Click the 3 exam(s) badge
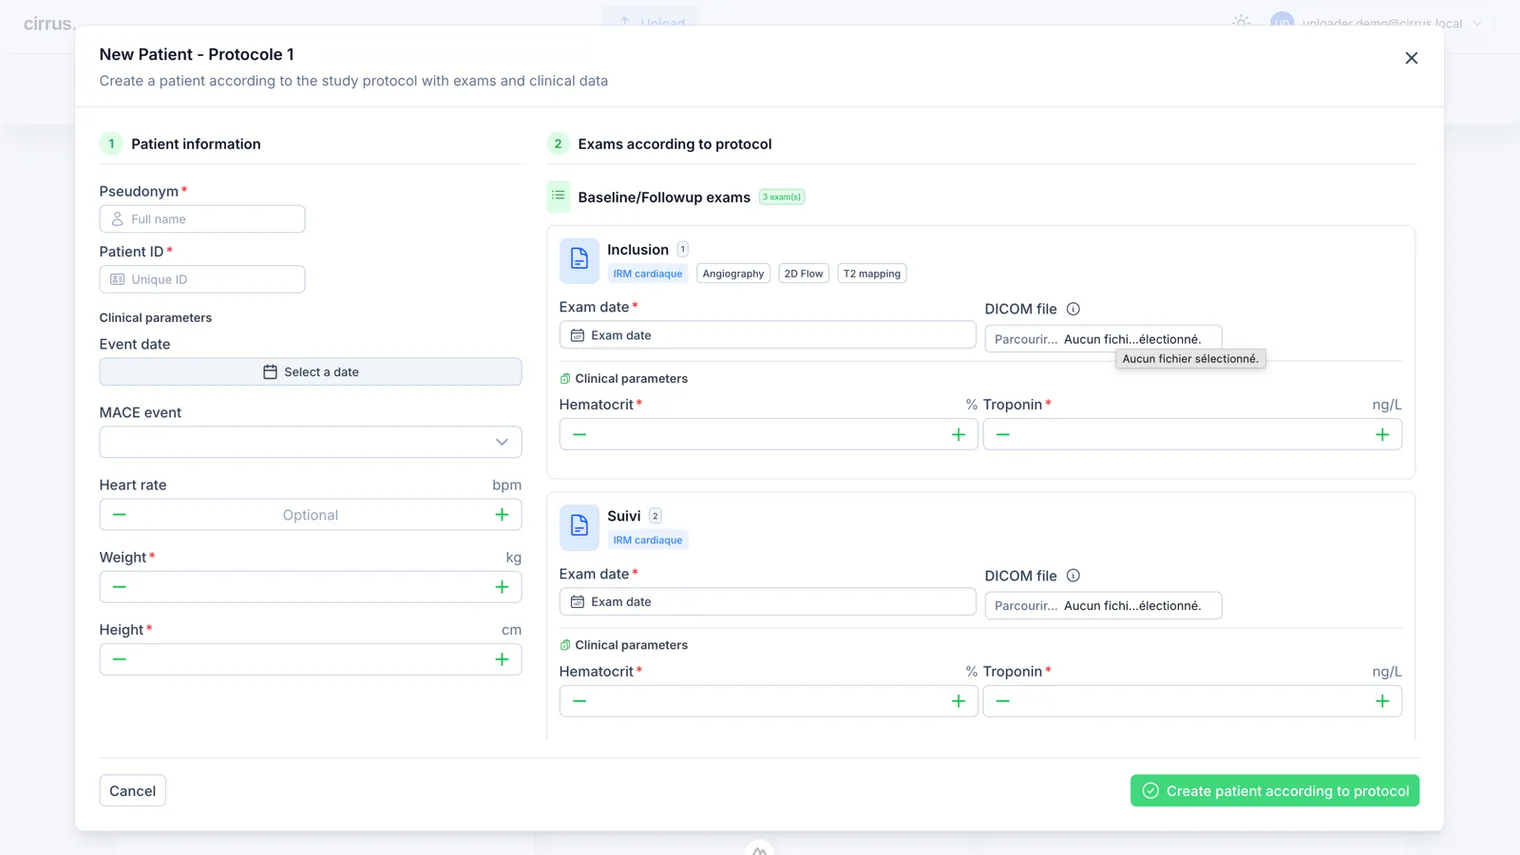1520x855 pixels. 782,197
